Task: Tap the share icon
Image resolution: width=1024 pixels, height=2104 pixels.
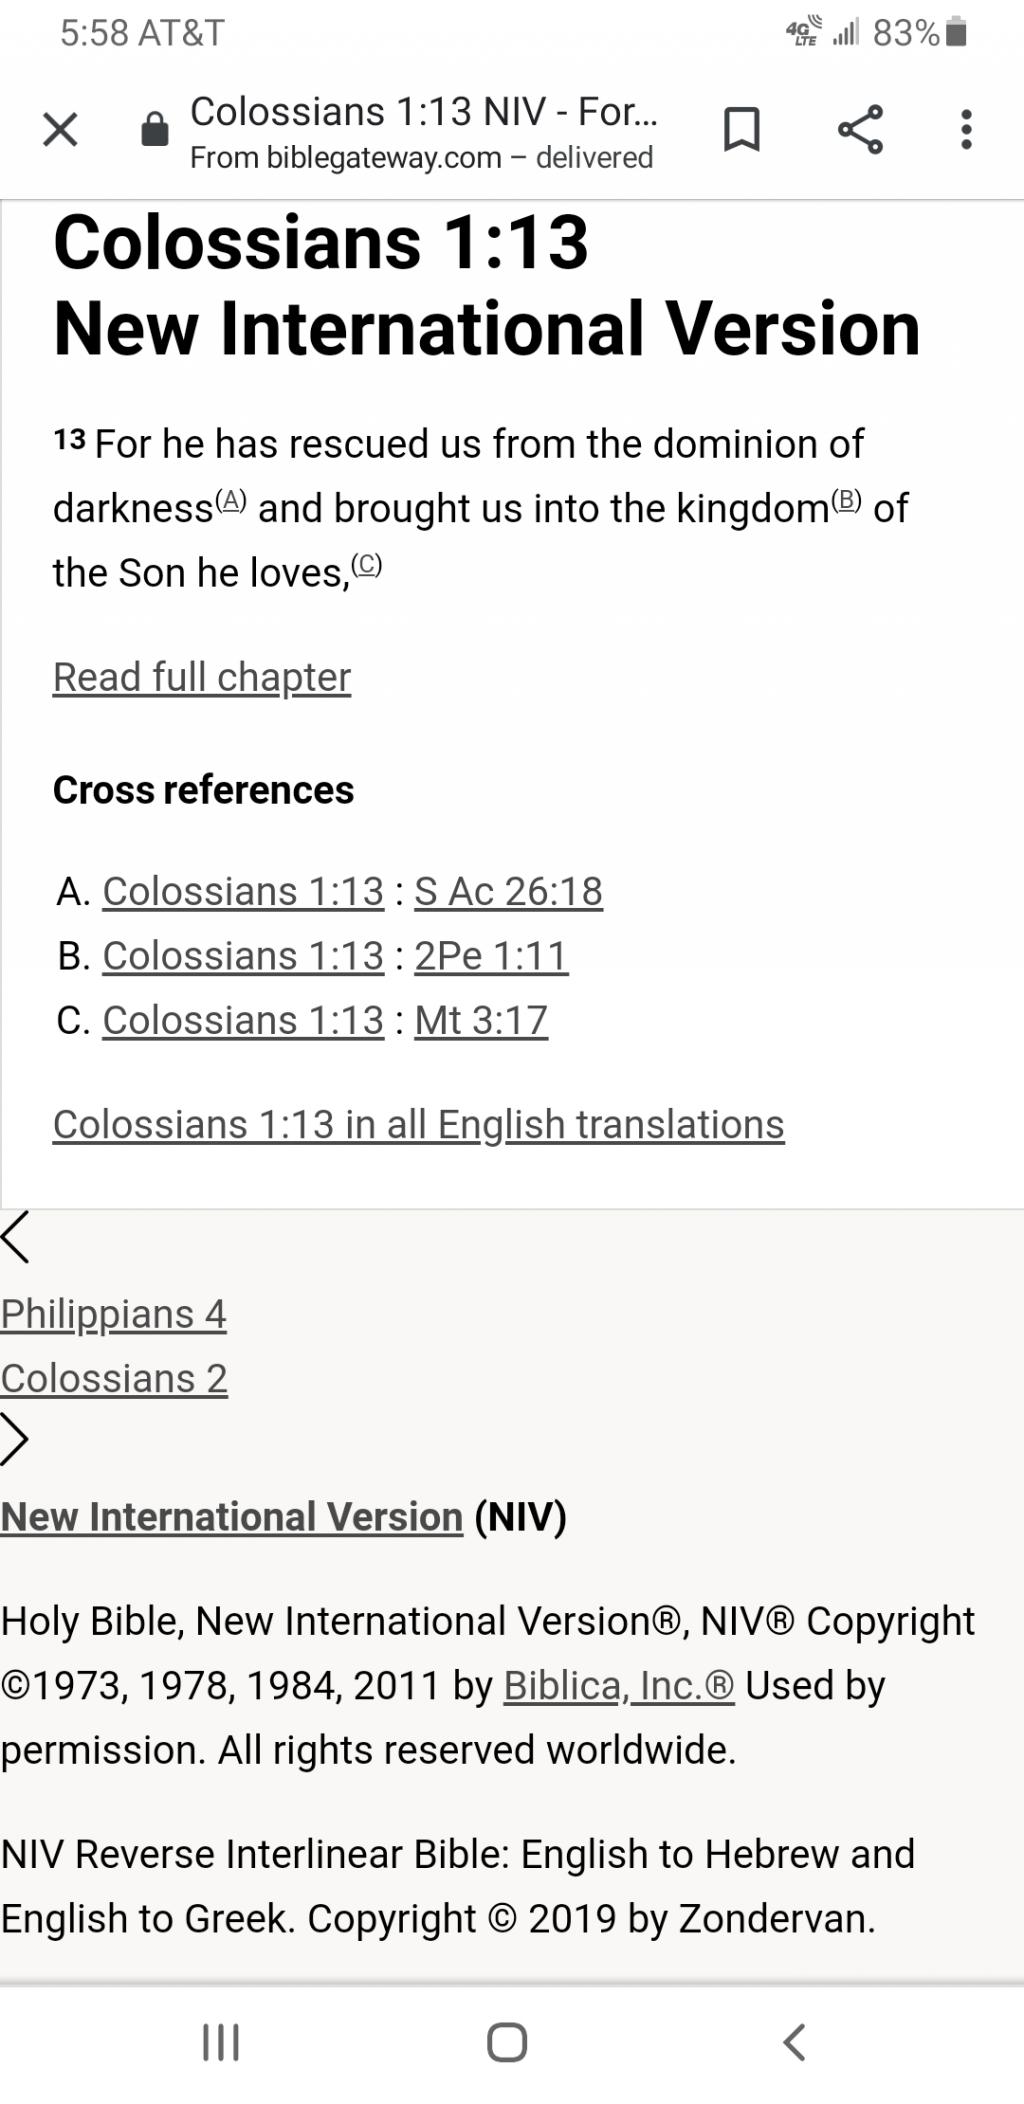Action: (x=860, y=130)
